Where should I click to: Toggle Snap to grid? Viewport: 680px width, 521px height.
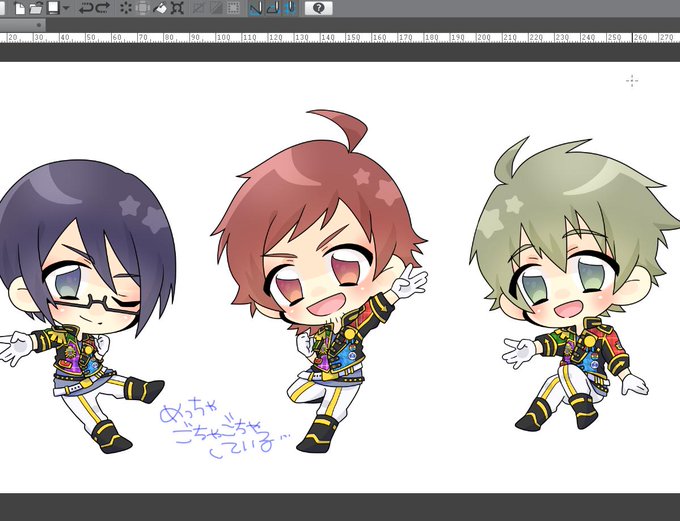pyautogui.click(x=290, y=8)
